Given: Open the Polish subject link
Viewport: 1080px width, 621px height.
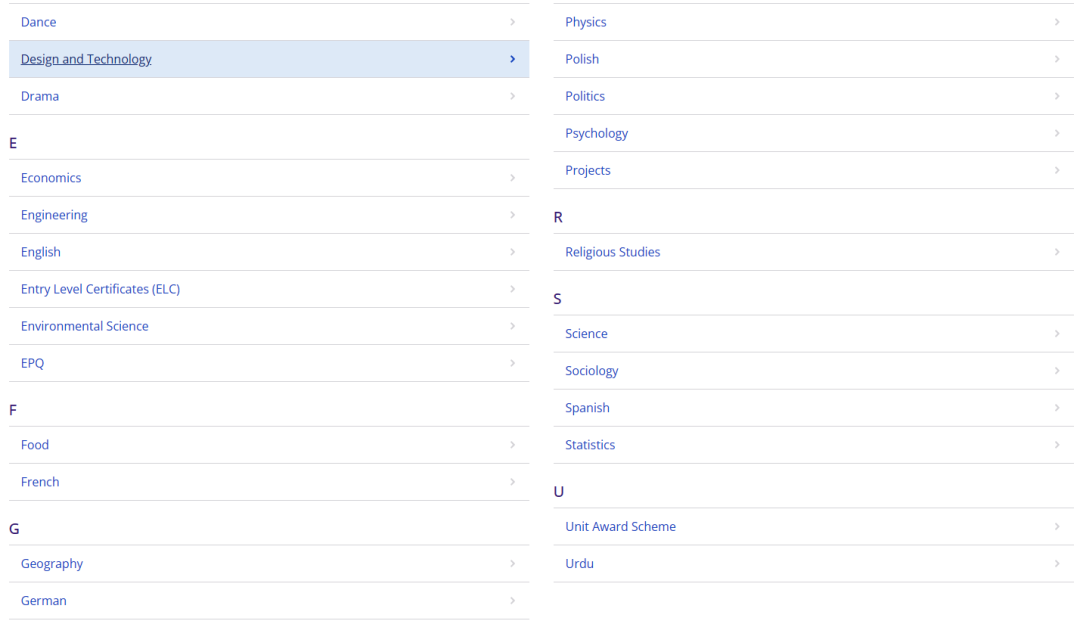Looking at the screenshot, I should pos(582,59).
